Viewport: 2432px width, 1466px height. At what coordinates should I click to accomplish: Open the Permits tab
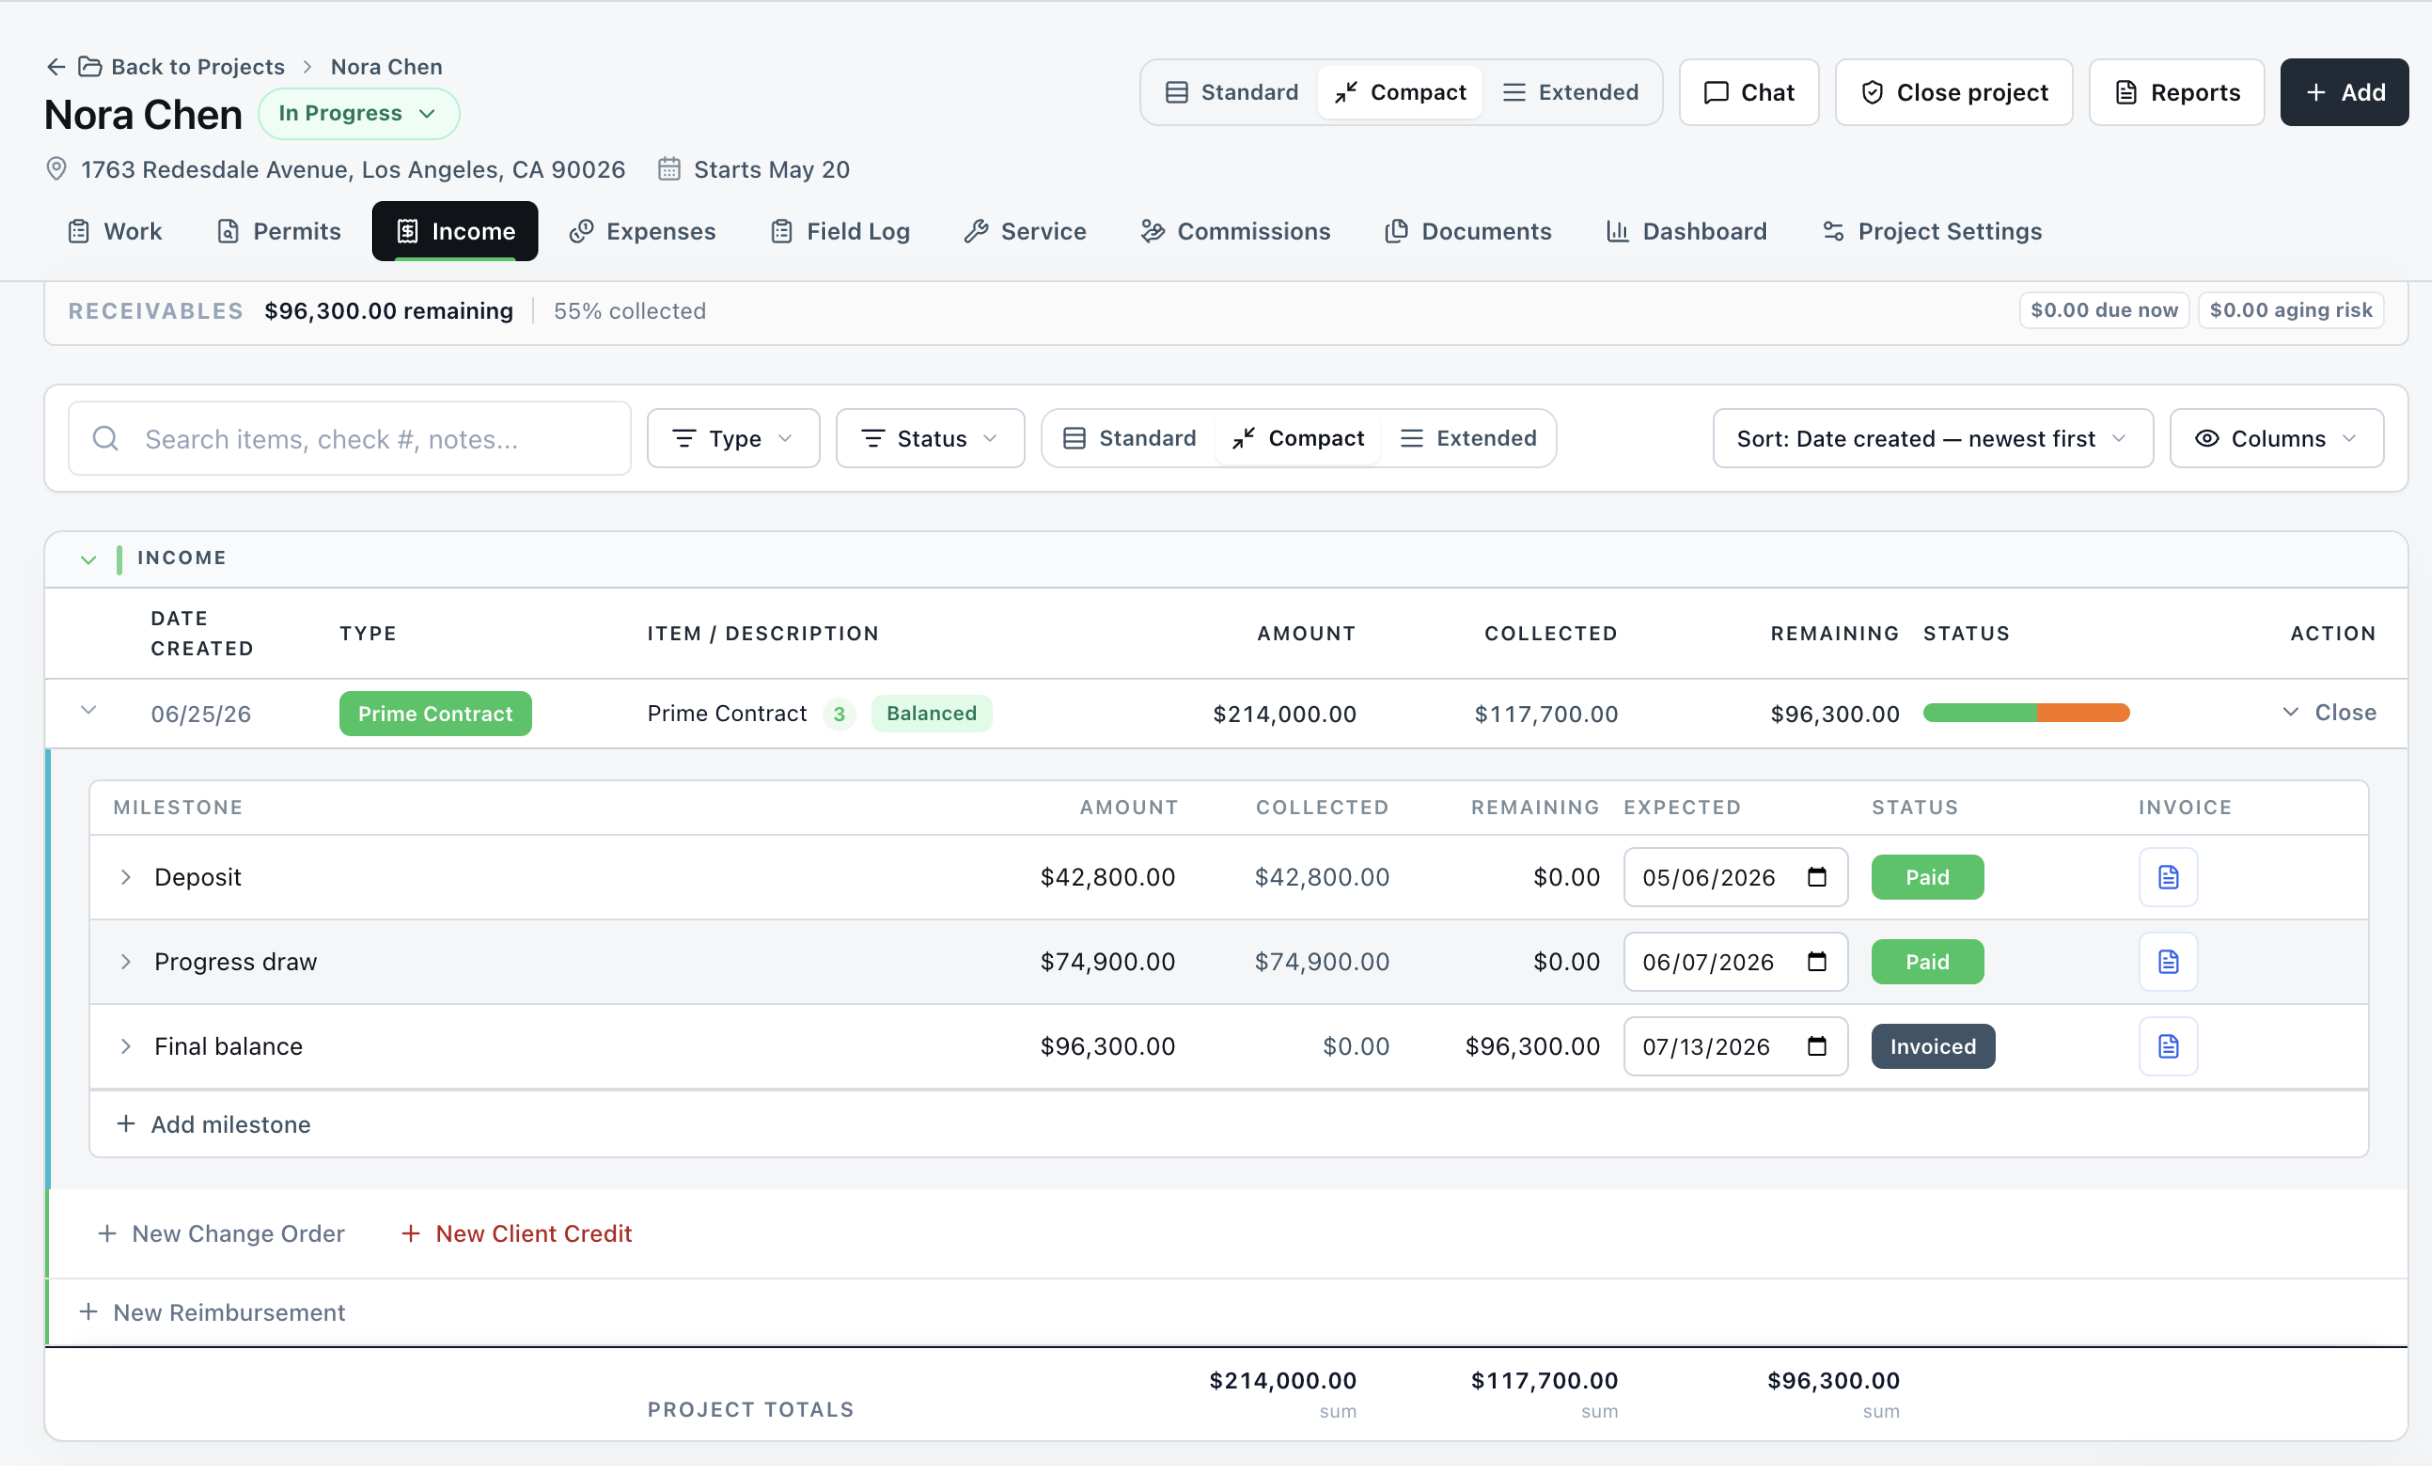(279, 231)
